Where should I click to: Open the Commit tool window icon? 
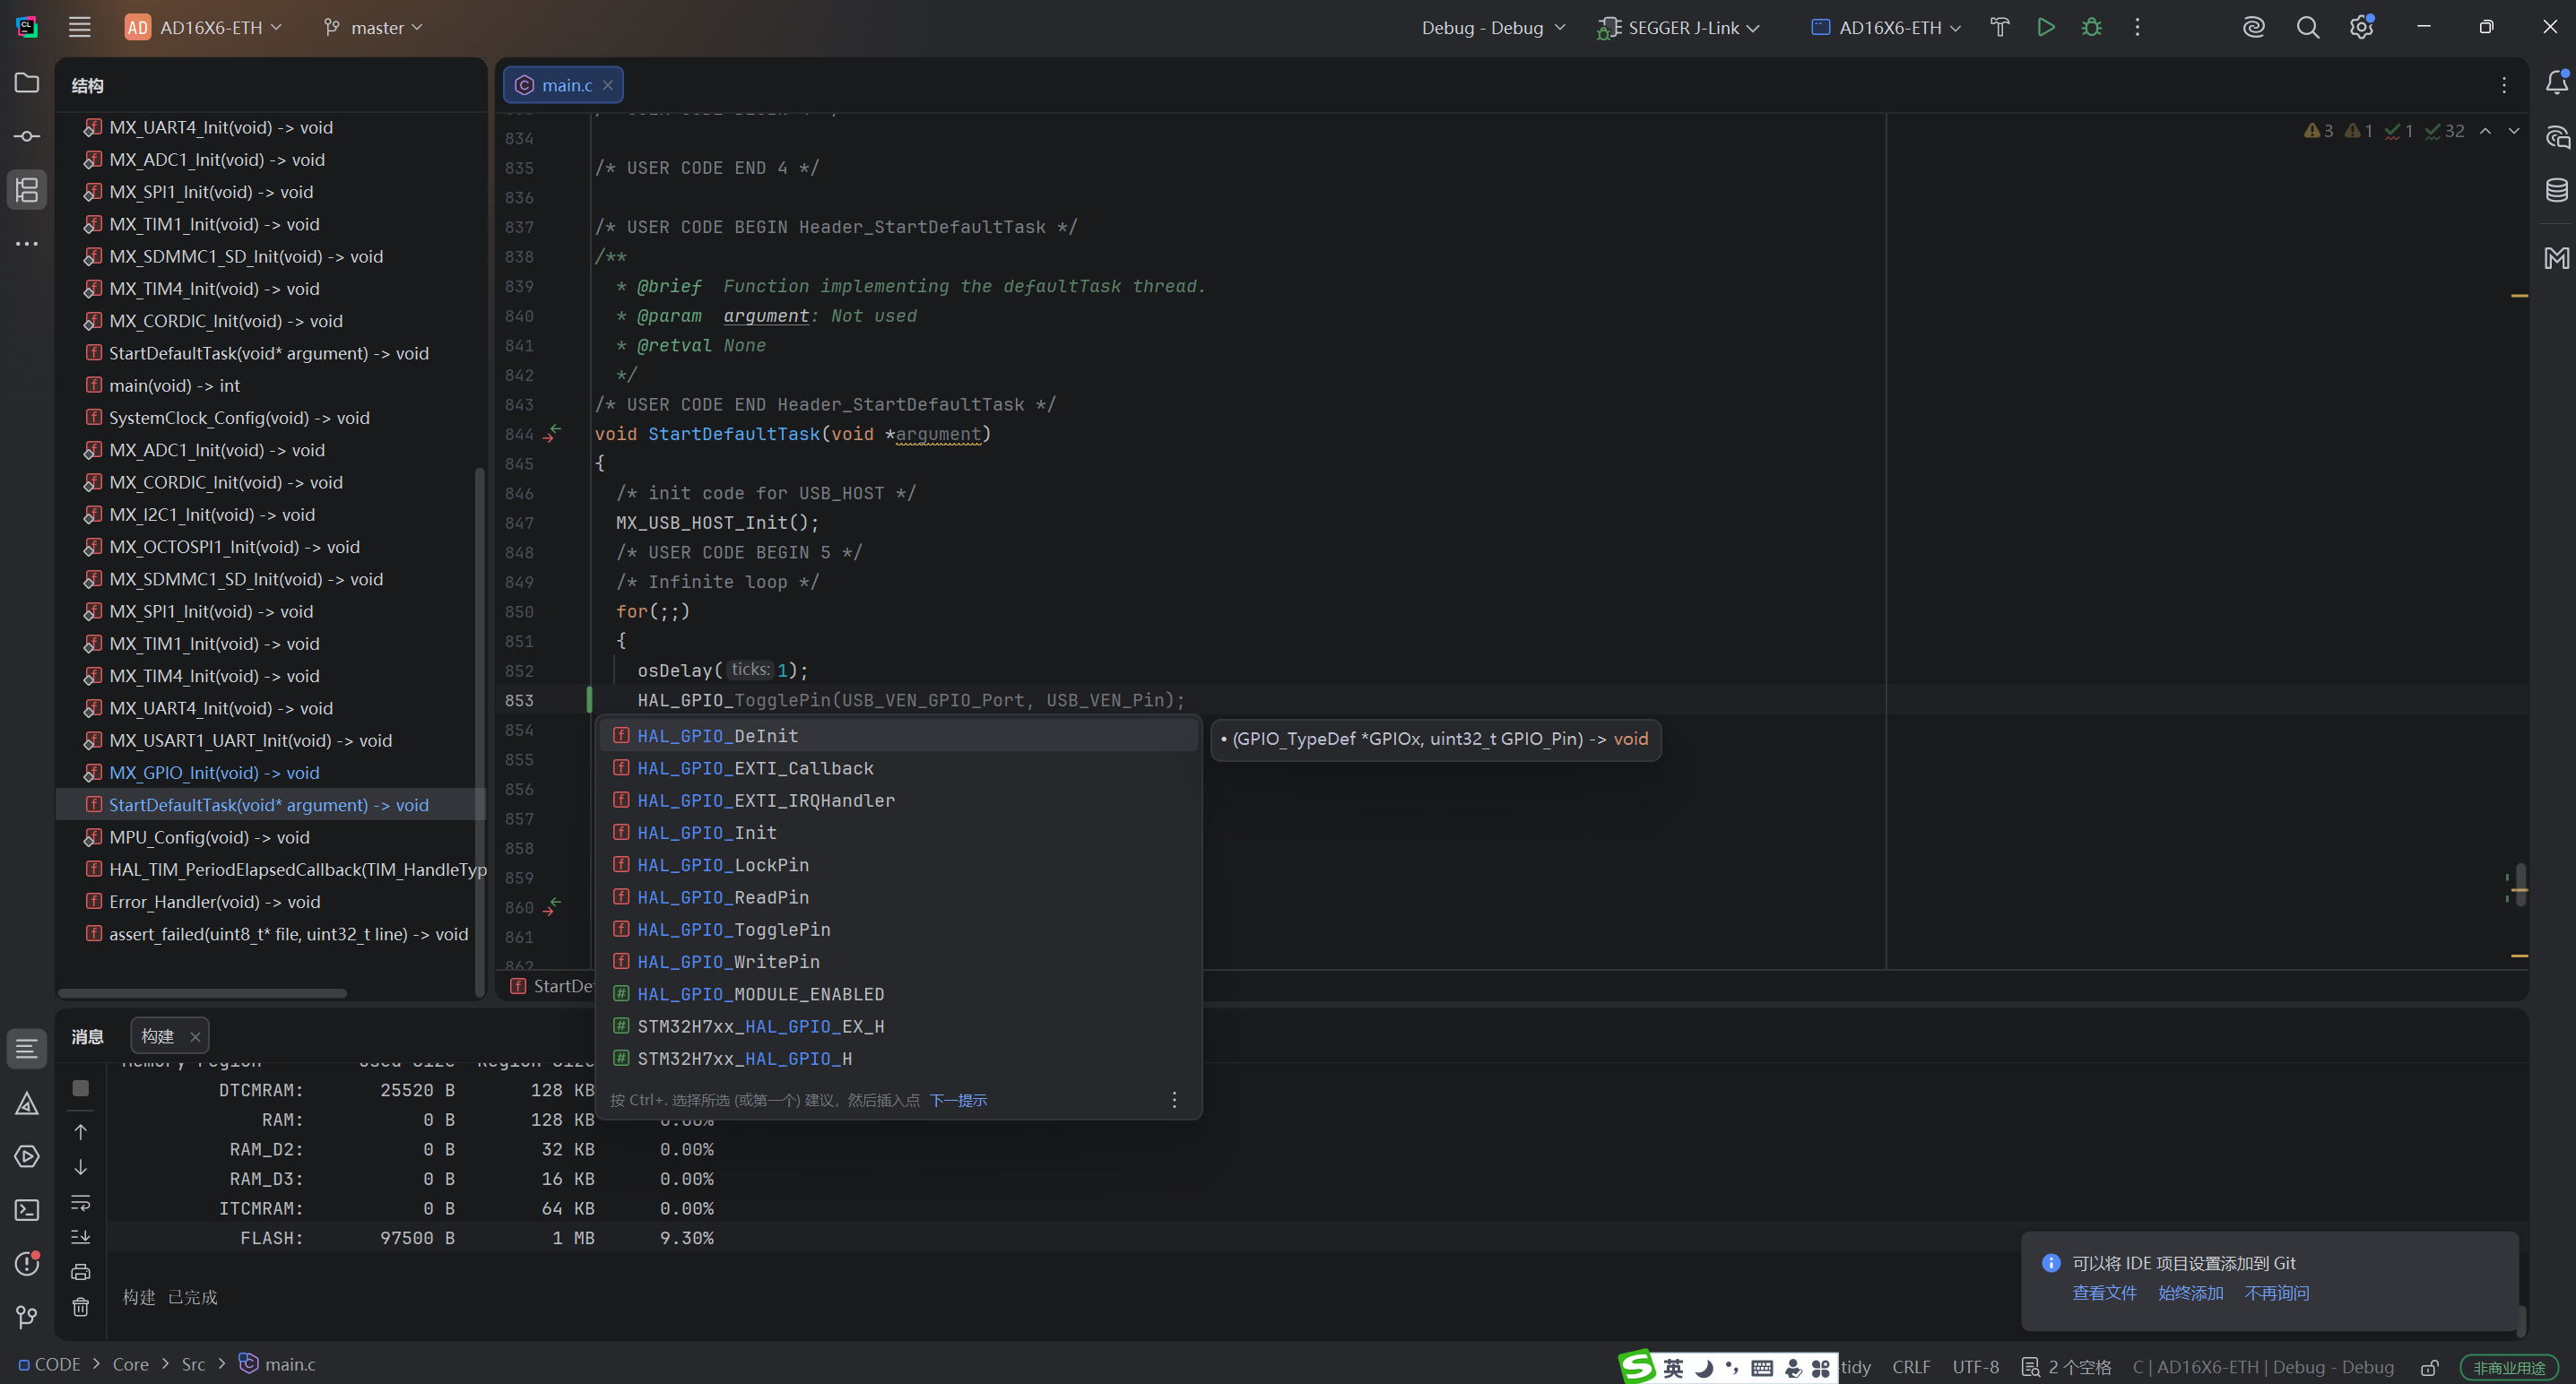tap(27, 136)
